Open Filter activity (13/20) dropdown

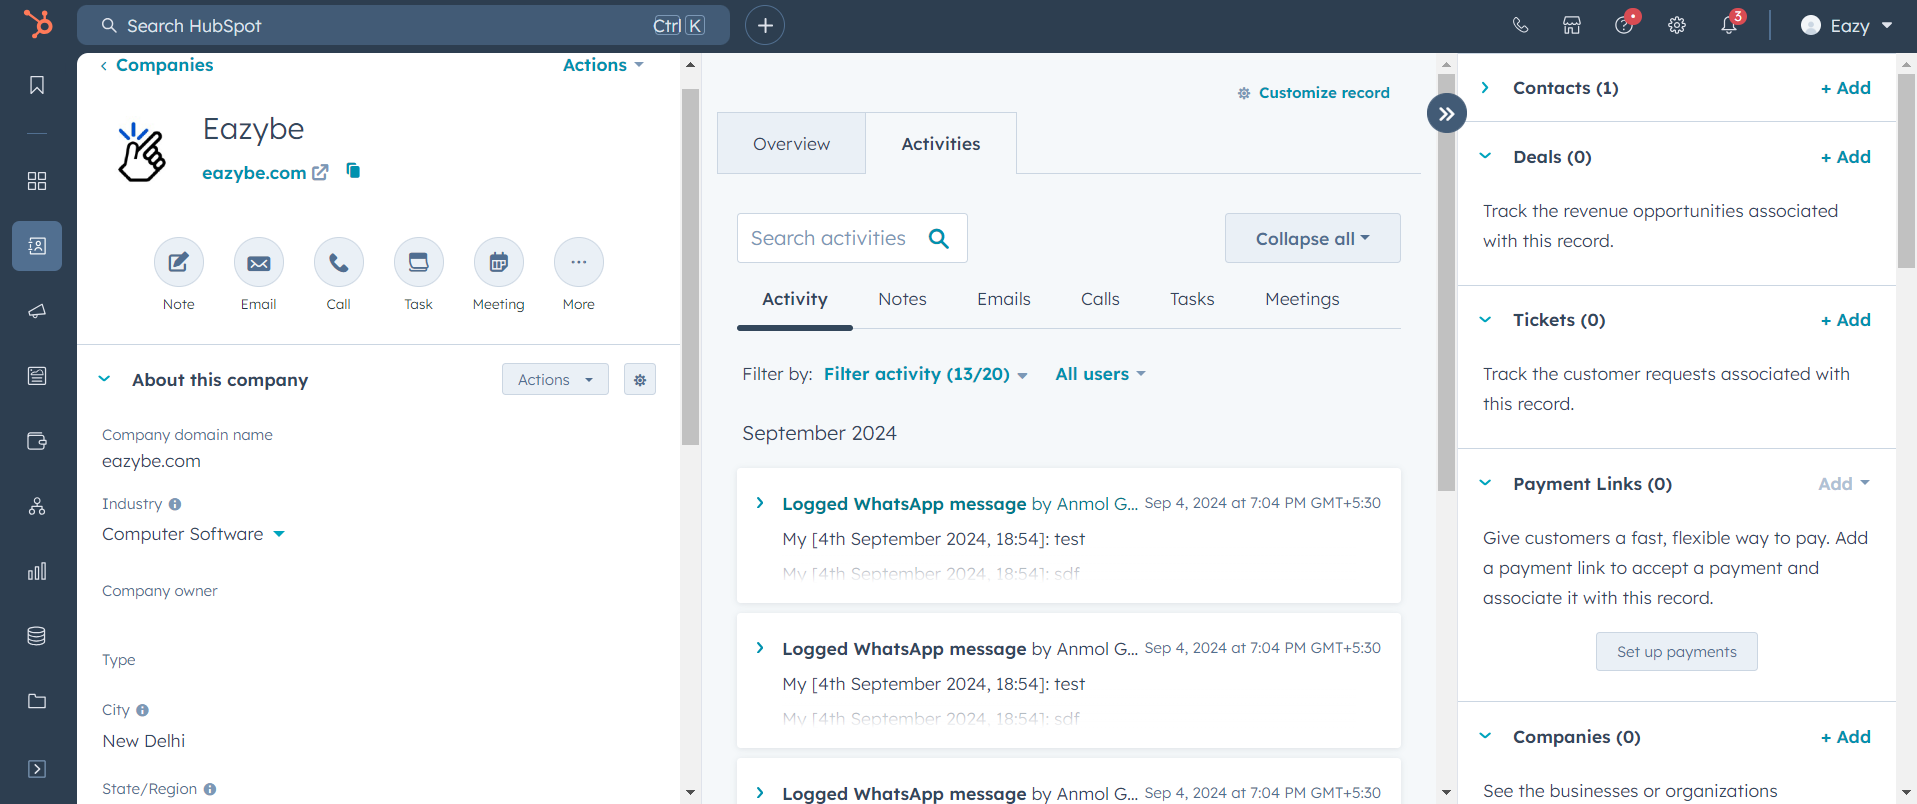point(925,374)
